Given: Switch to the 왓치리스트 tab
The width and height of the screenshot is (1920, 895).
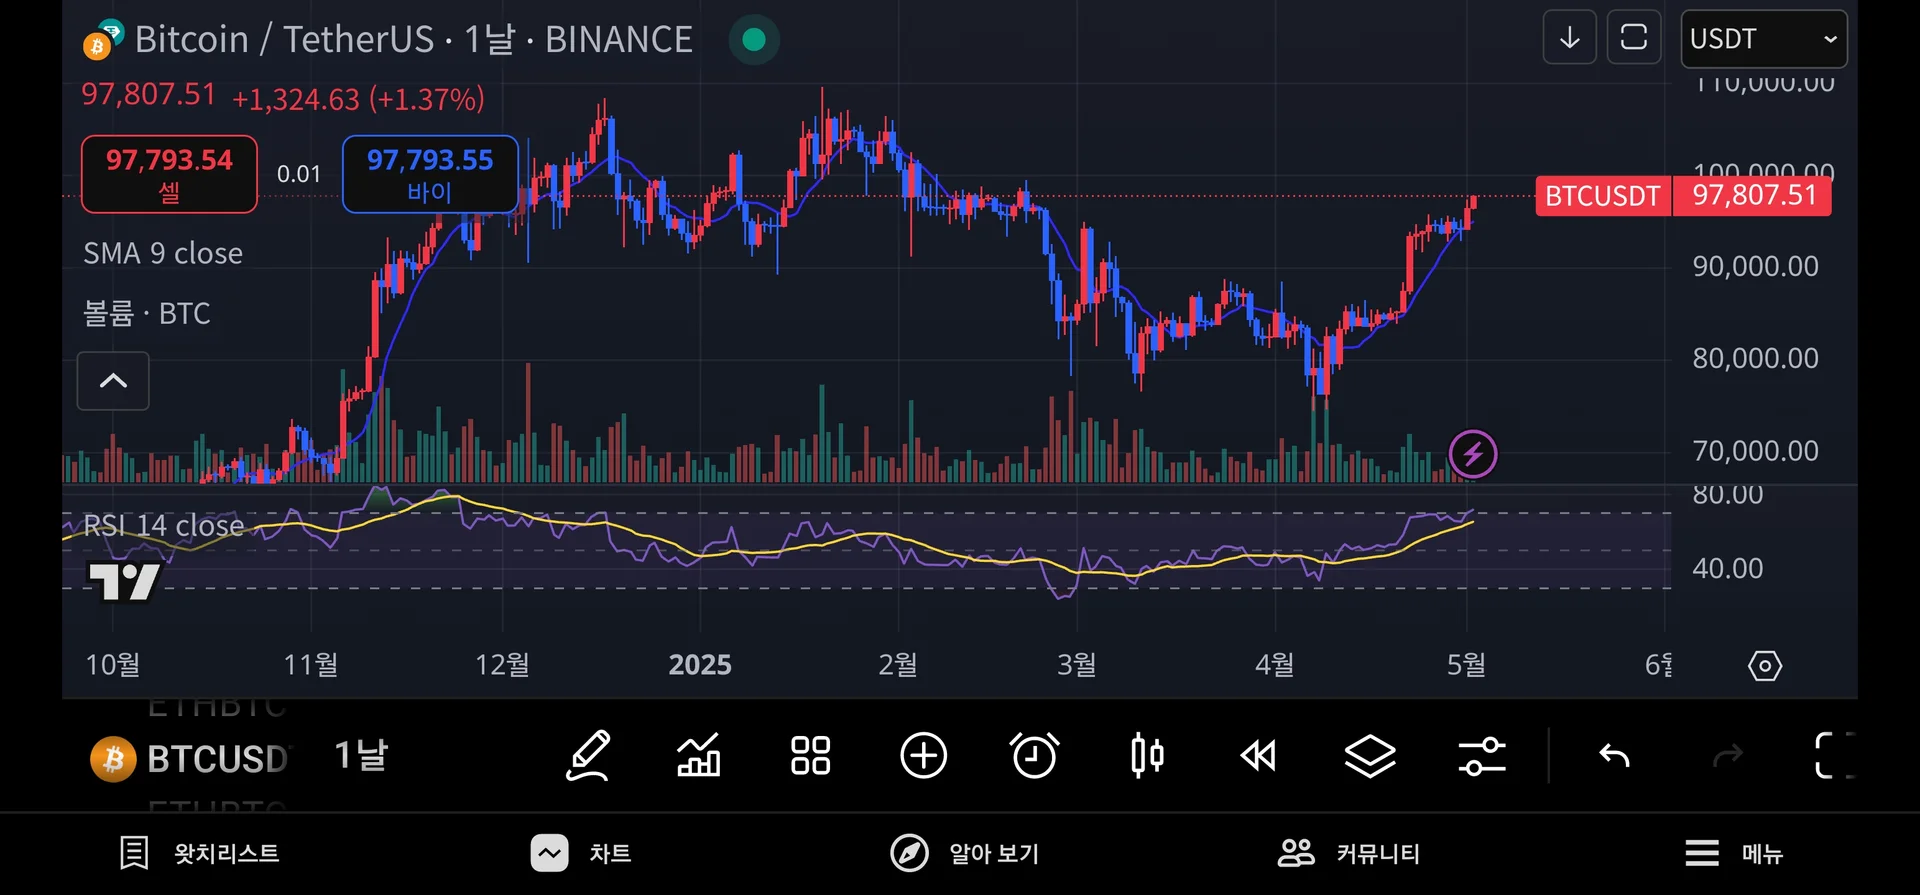Looking at the screenshot, I should pyautogui.click(x=200, y=853).
